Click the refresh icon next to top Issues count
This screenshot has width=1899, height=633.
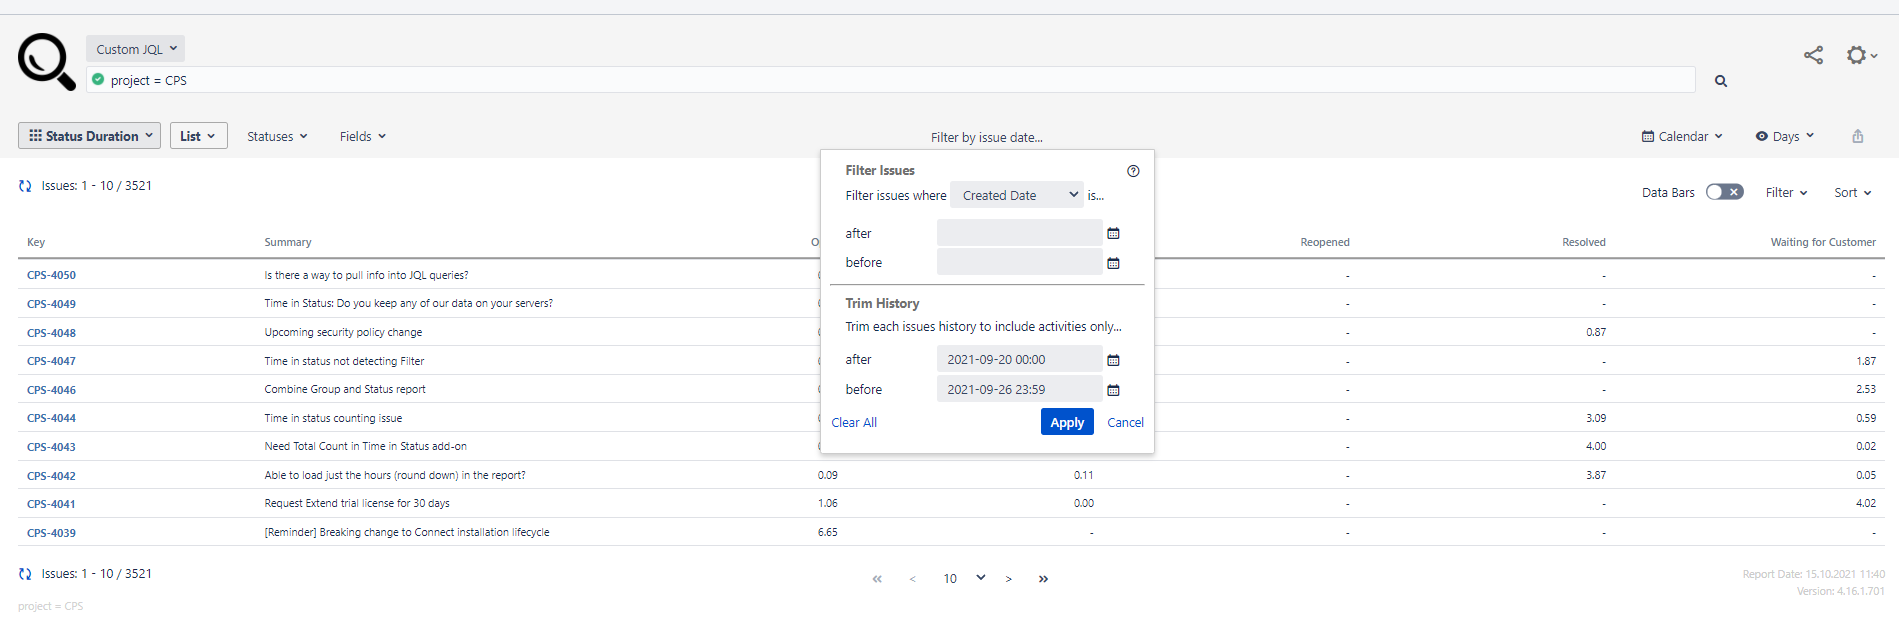tap(25, 186)
